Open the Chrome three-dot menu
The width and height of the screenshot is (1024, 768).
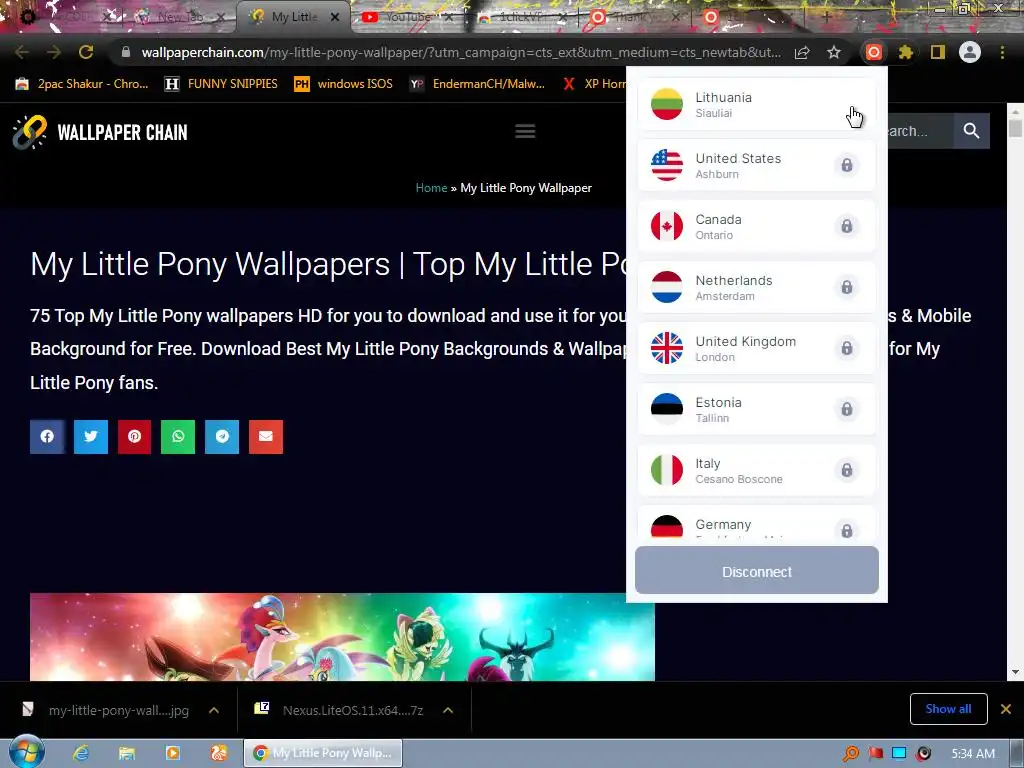point(1002,52)
